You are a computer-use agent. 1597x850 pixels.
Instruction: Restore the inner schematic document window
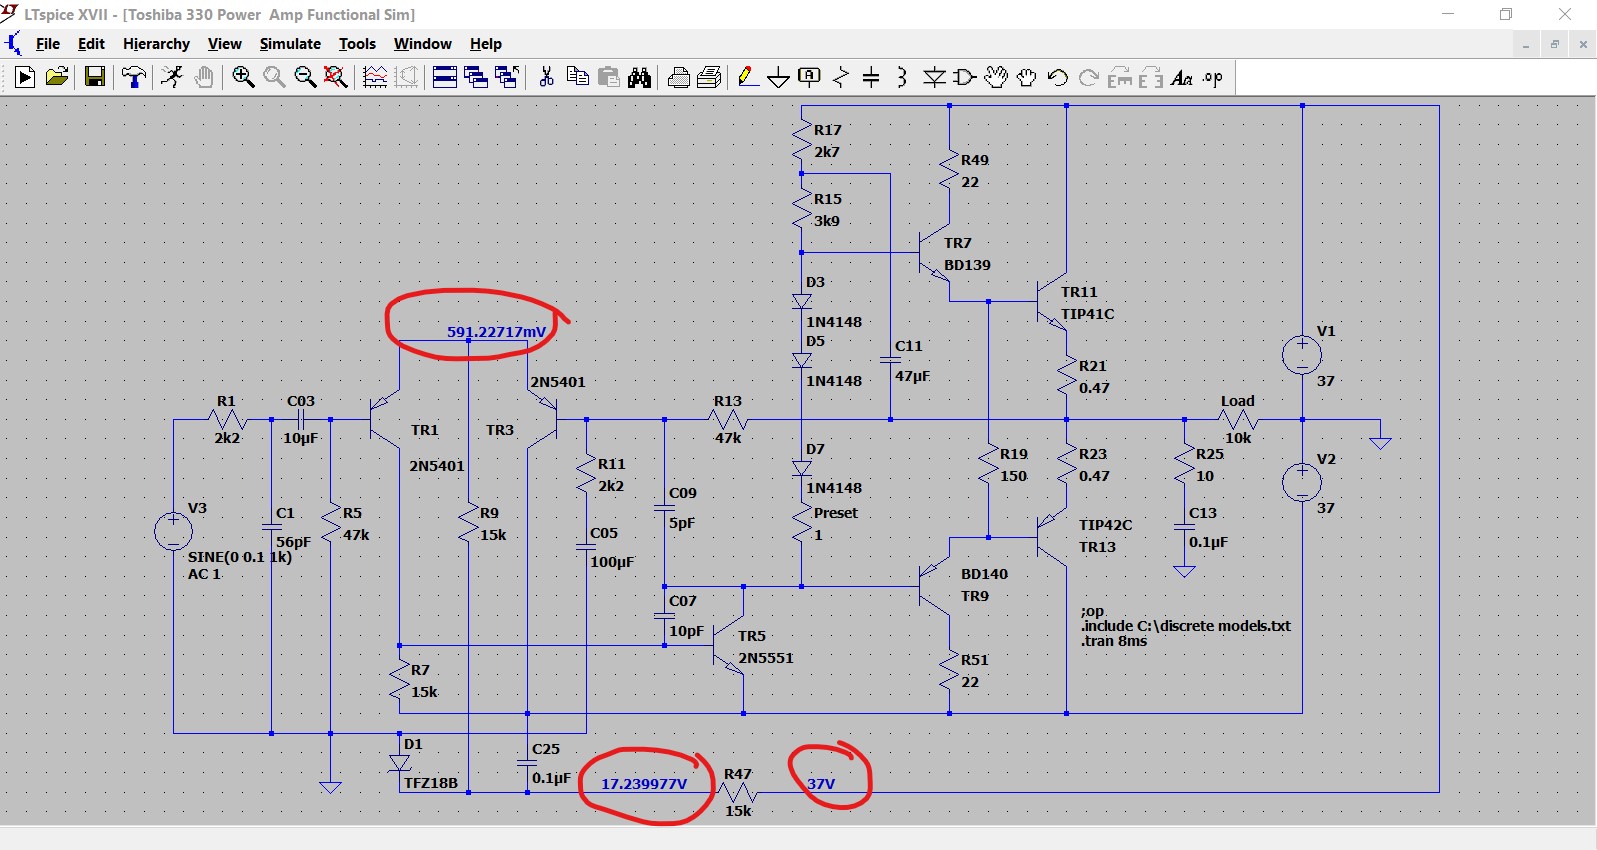pyautogui.click(x=1554, y=44)
